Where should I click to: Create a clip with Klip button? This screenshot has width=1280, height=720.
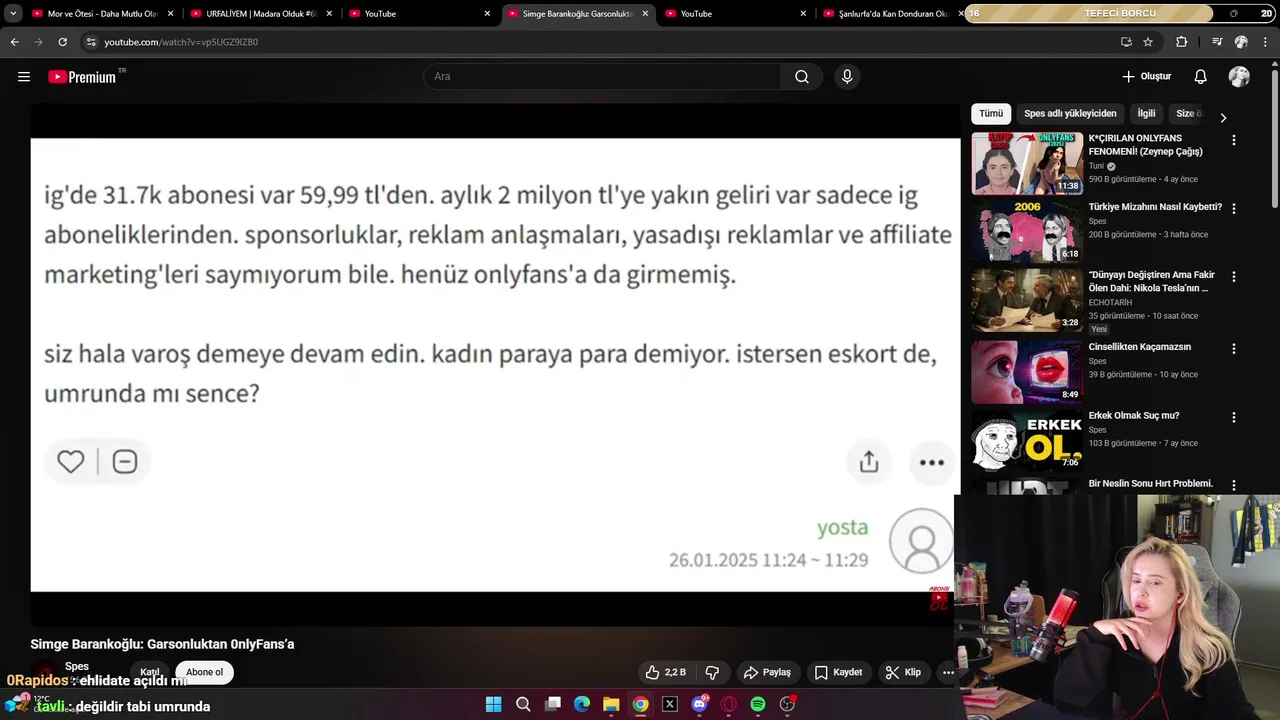pos(903,672)
